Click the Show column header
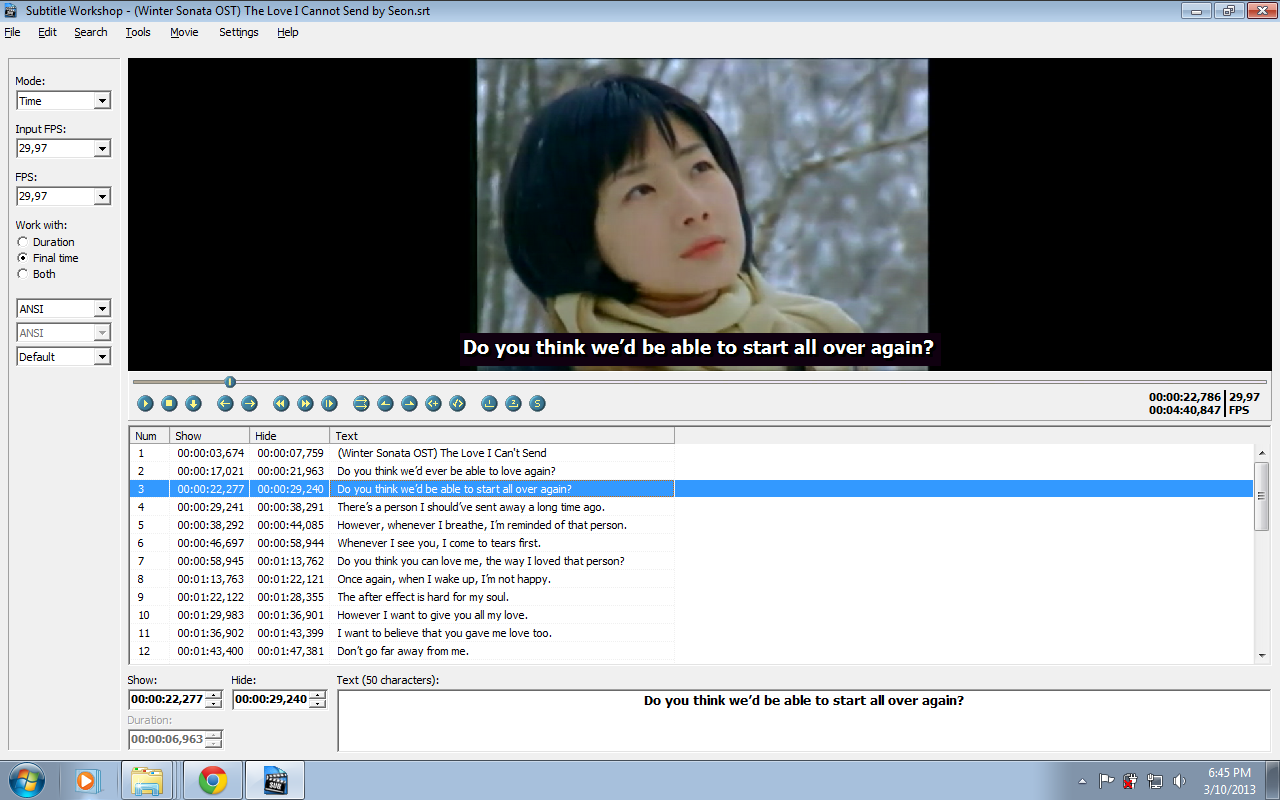The height and width of the screenshot is (800, 1280). [x=209, y=436]
